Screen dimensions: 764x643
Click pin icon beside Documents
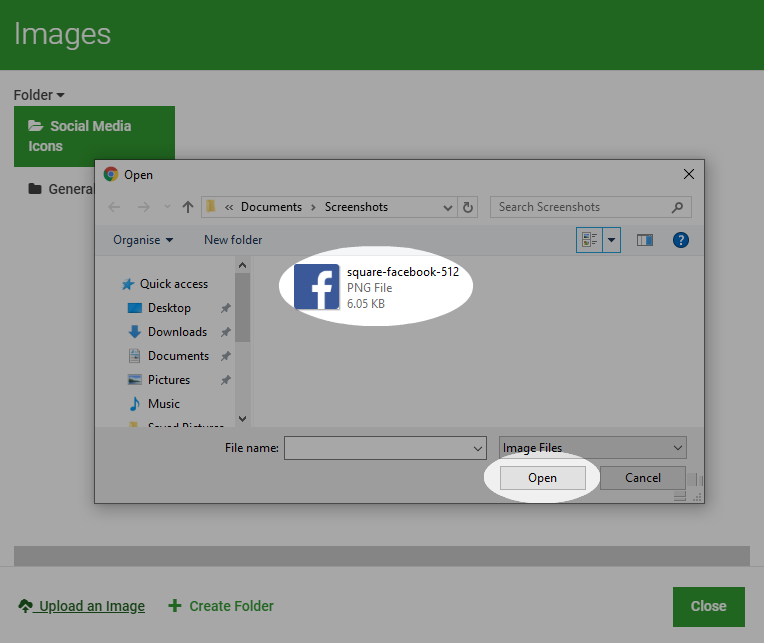(225, 356)
